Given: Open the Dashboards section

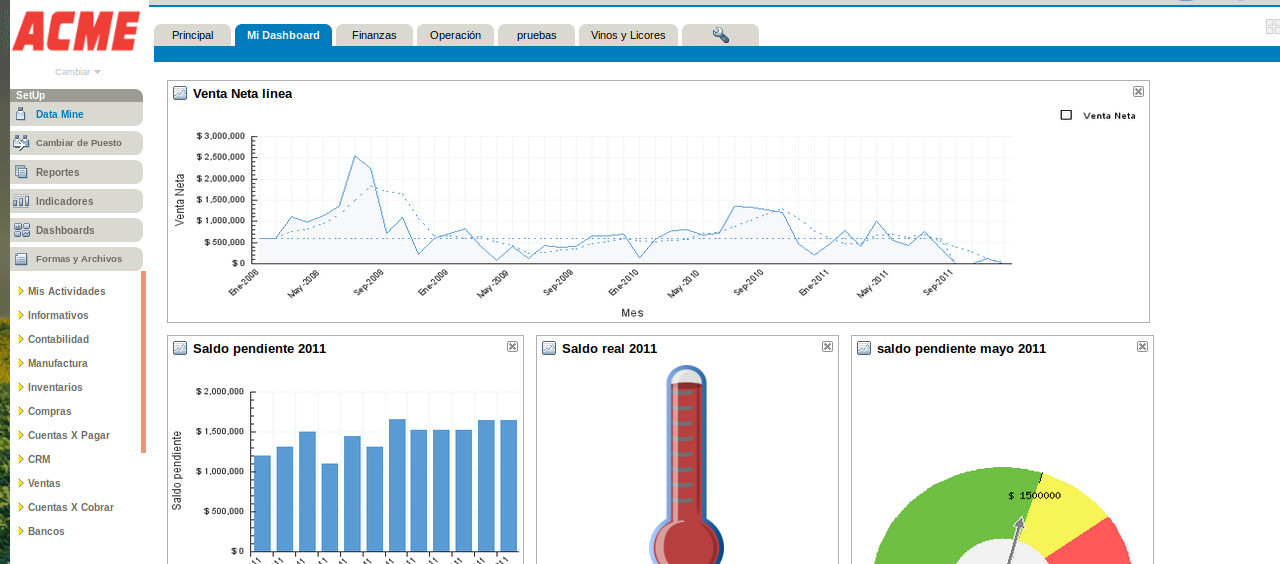Looking at the screenshot, I should pyautogui.click(x=77, y=230).
